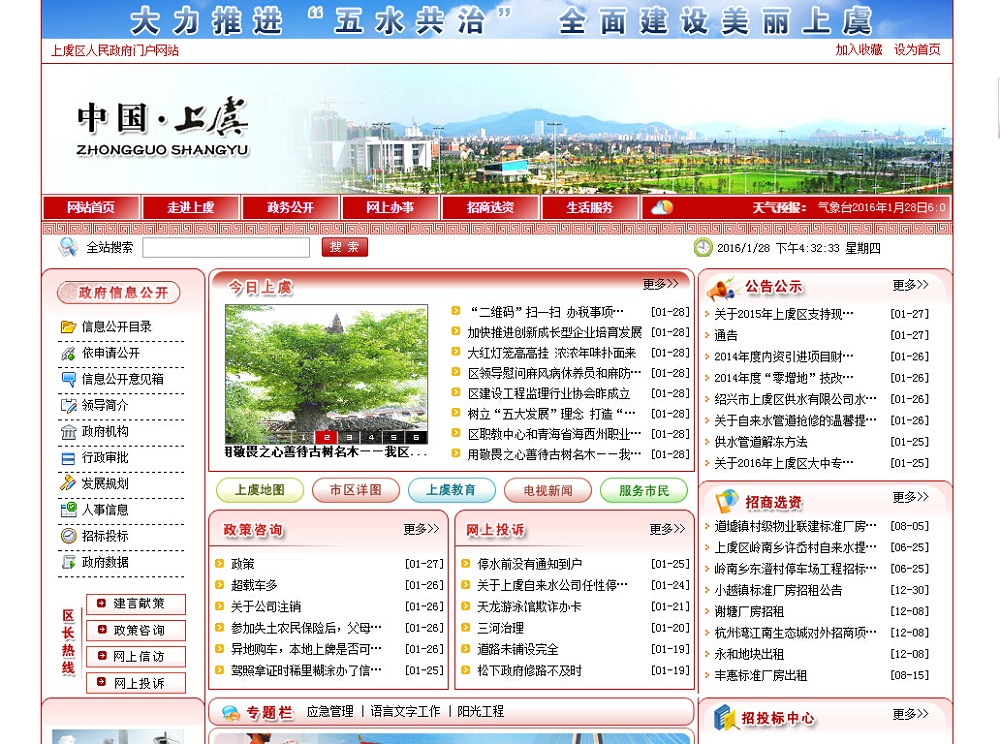Click the 全站搜索 text input field
This screenshot has height=744, width=1000.
pos(226,248)
